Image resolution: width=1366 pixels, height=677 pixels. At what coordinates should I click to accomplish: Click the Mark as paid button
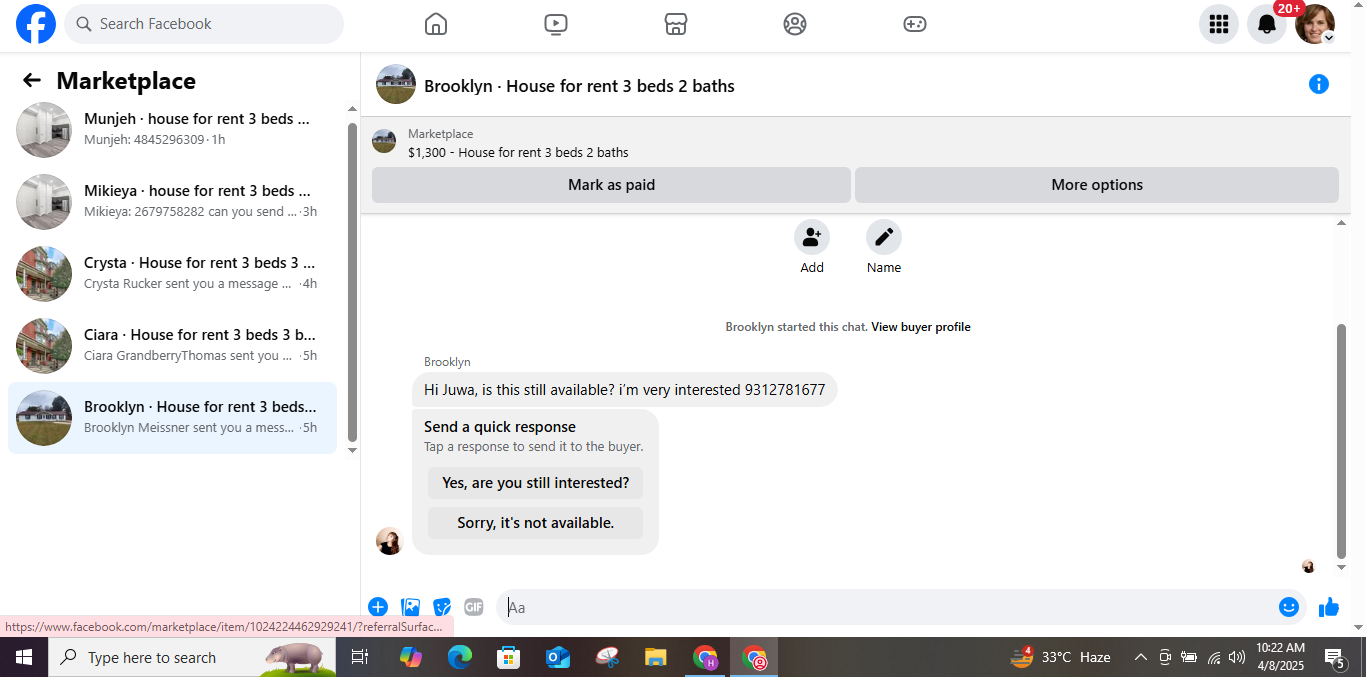tap(611, 185)
